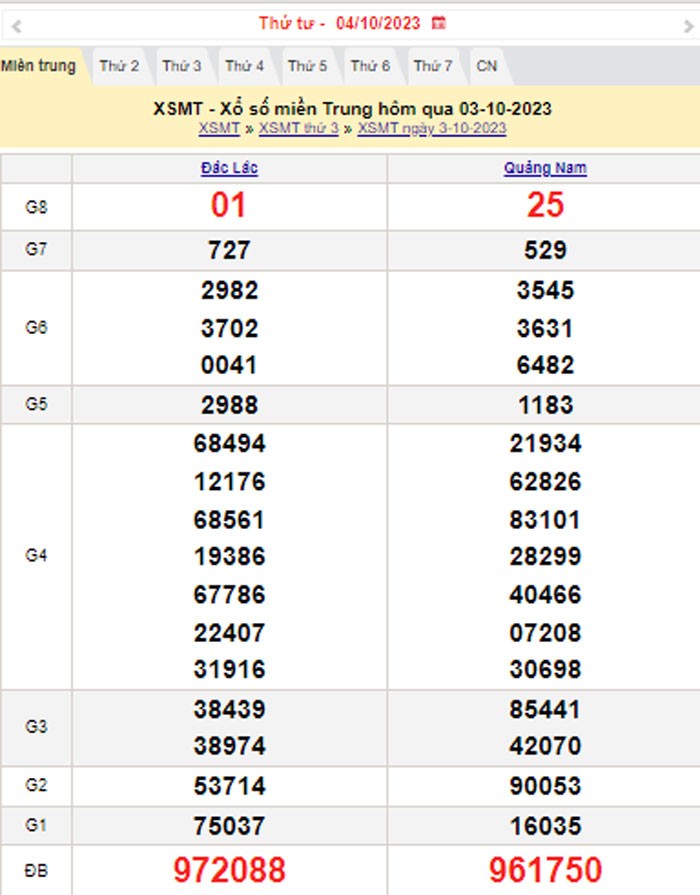Select the Thứ 6 tab
The height and width of the screenshot is (895, 700).
click(x=370, y=66)
